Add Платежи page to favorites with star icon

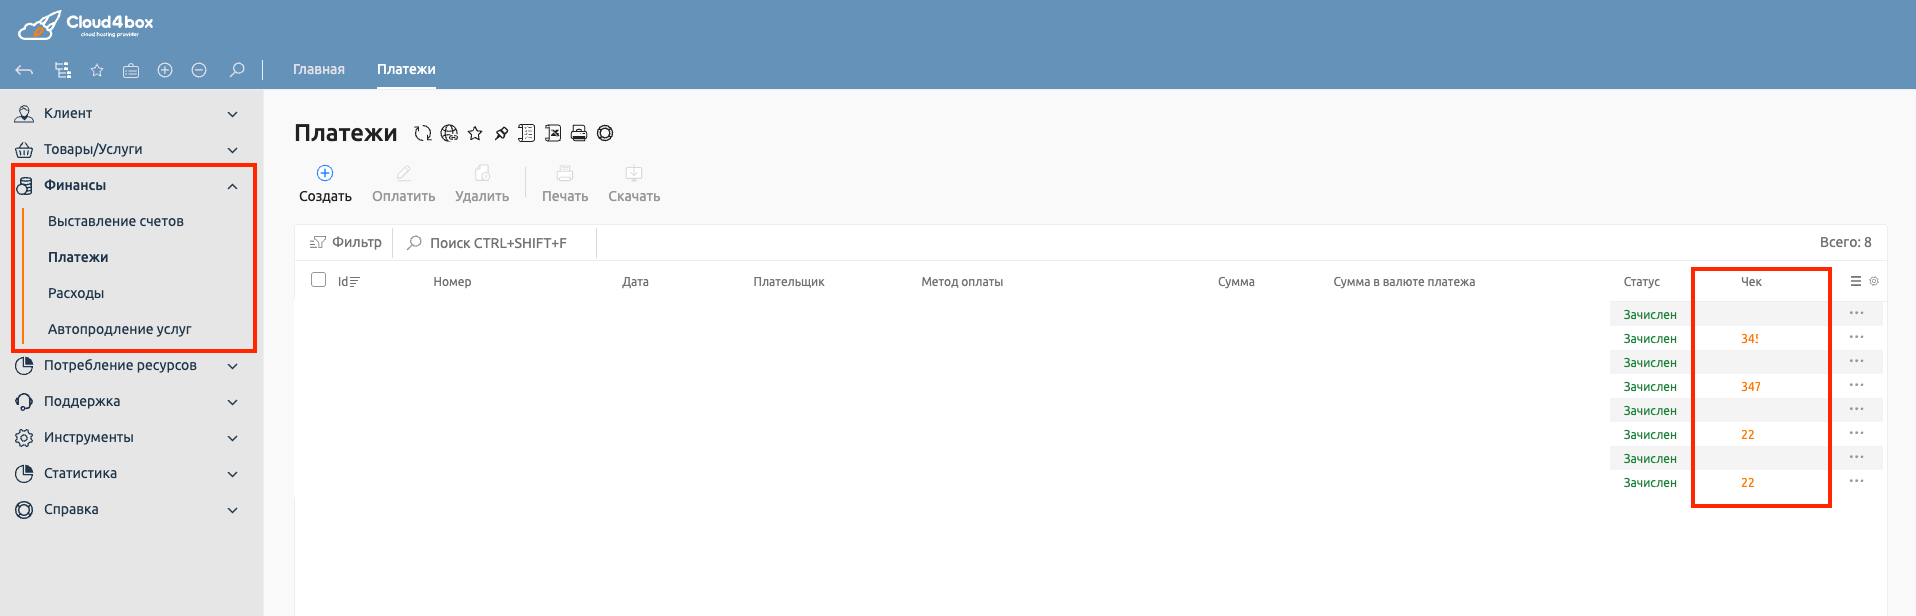pos(475,133)
